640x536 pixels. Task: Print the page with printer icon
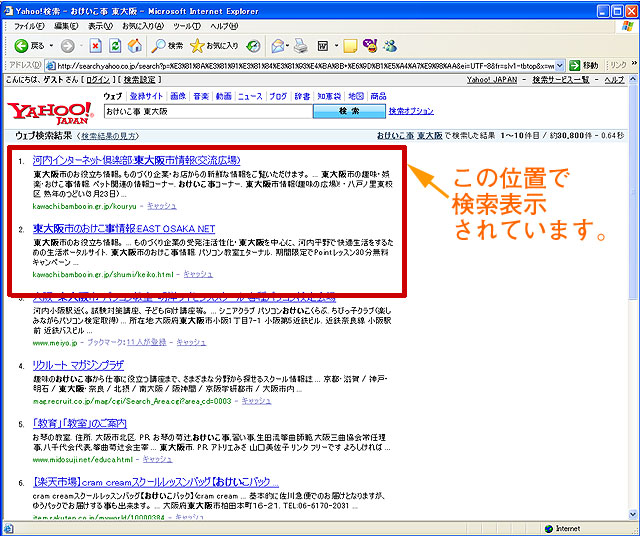pos(301,46)
